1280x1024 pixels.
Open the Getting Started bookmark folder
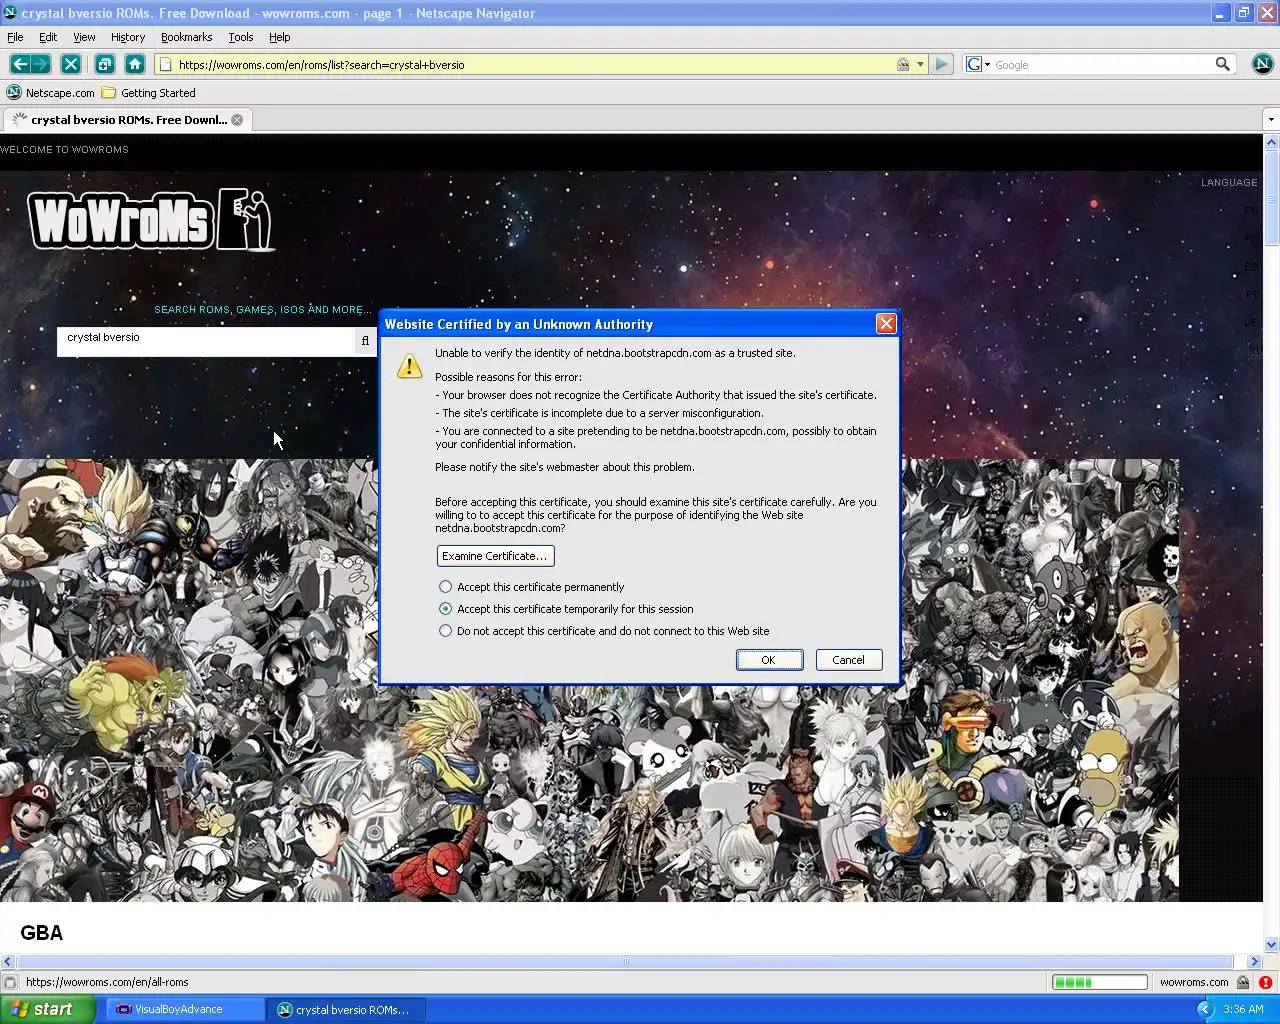(x=148, y=93)
